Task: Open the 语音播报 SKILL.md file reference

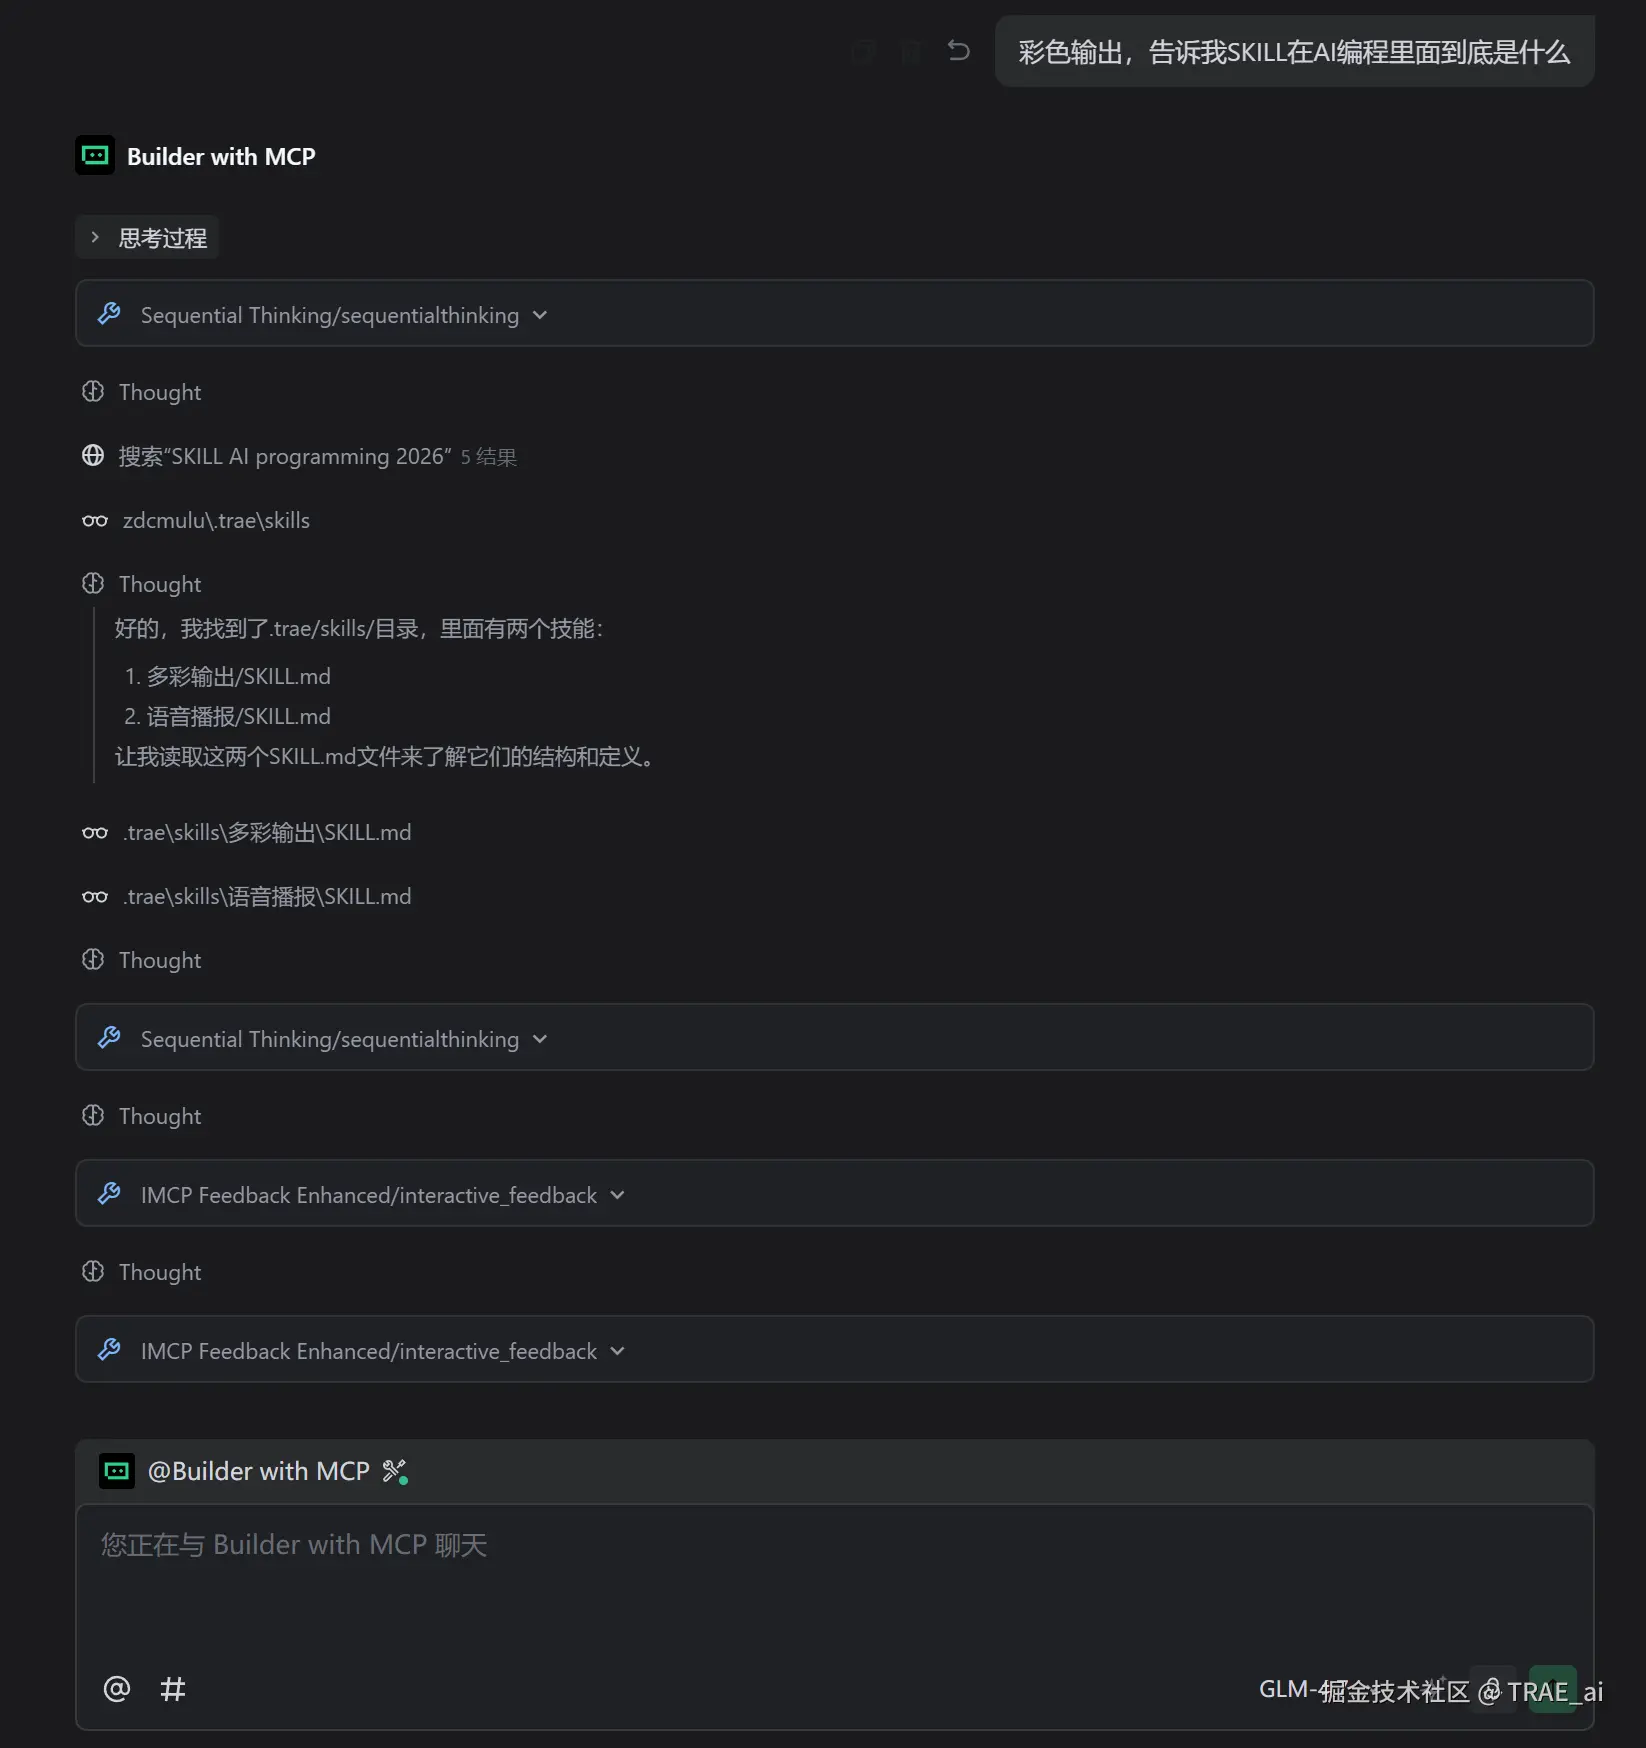Action: (267, 897)
